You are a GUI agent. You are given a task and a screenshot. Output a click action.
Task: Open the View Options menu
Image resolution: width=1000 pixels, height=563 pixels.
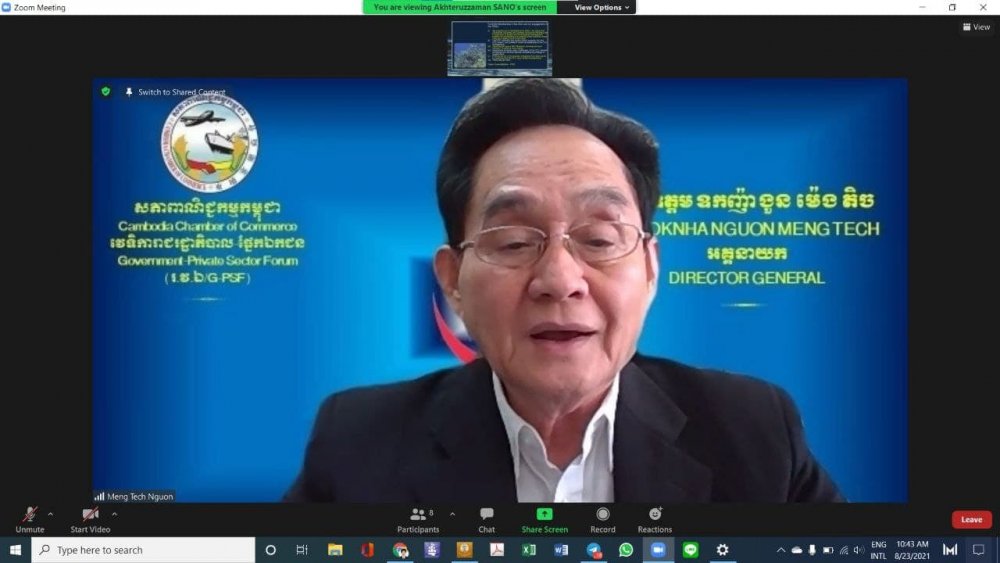click(602, 7)
